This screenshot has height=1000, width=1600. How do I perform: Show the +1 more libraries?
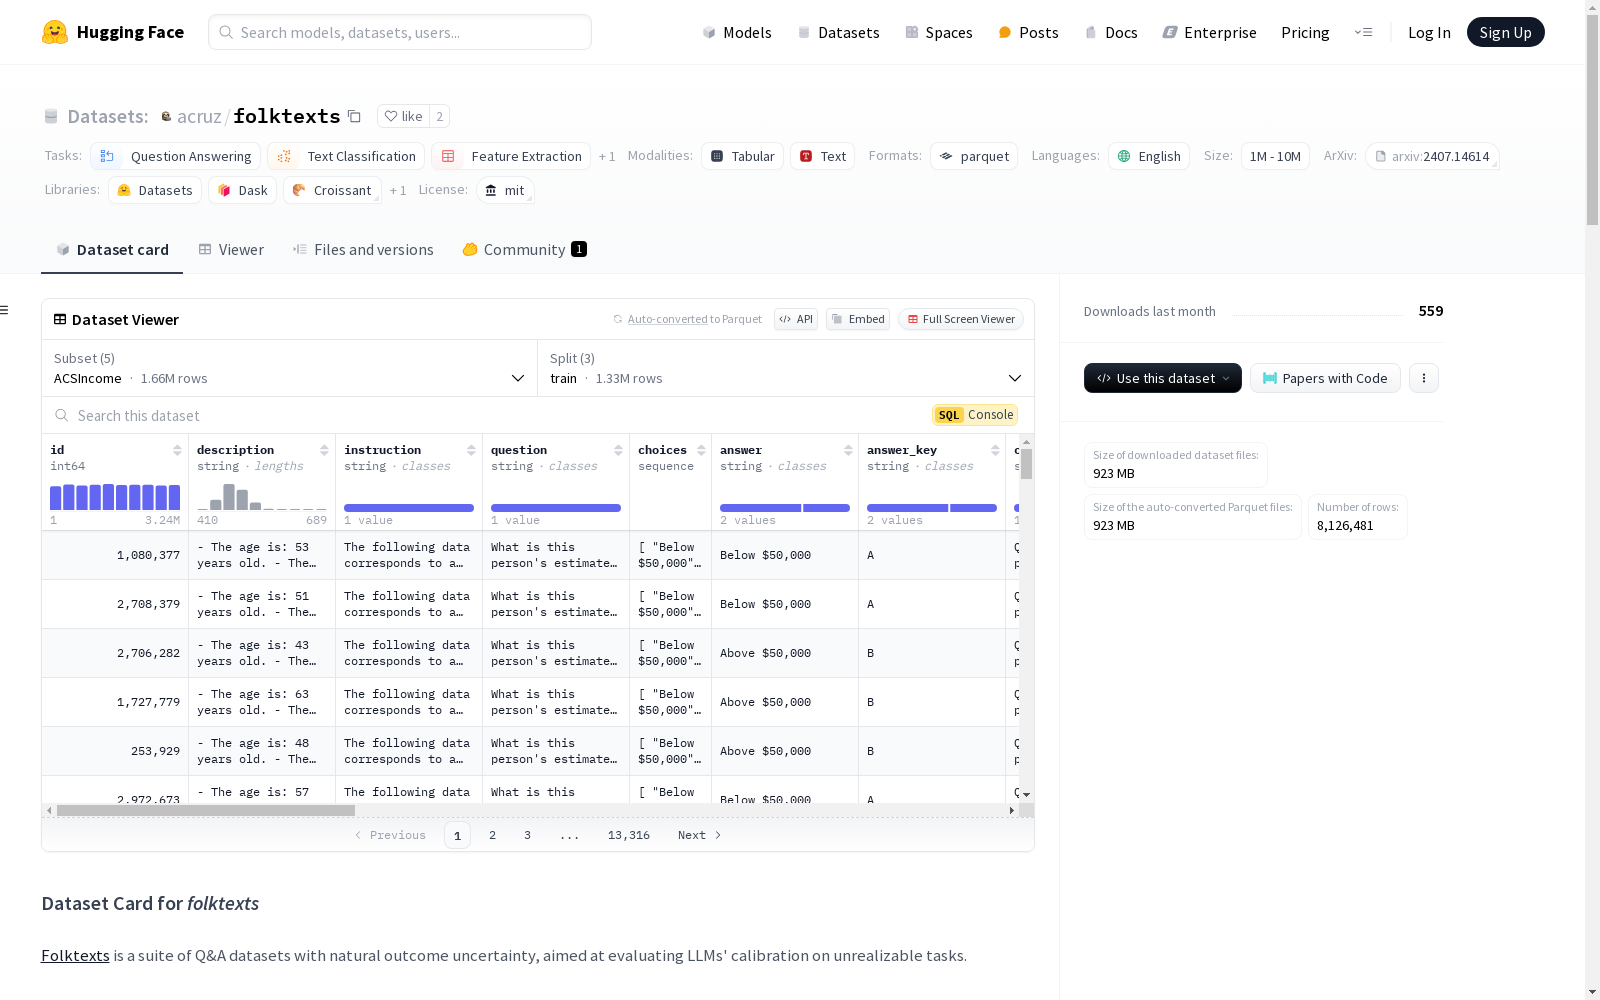click(398, 190)
